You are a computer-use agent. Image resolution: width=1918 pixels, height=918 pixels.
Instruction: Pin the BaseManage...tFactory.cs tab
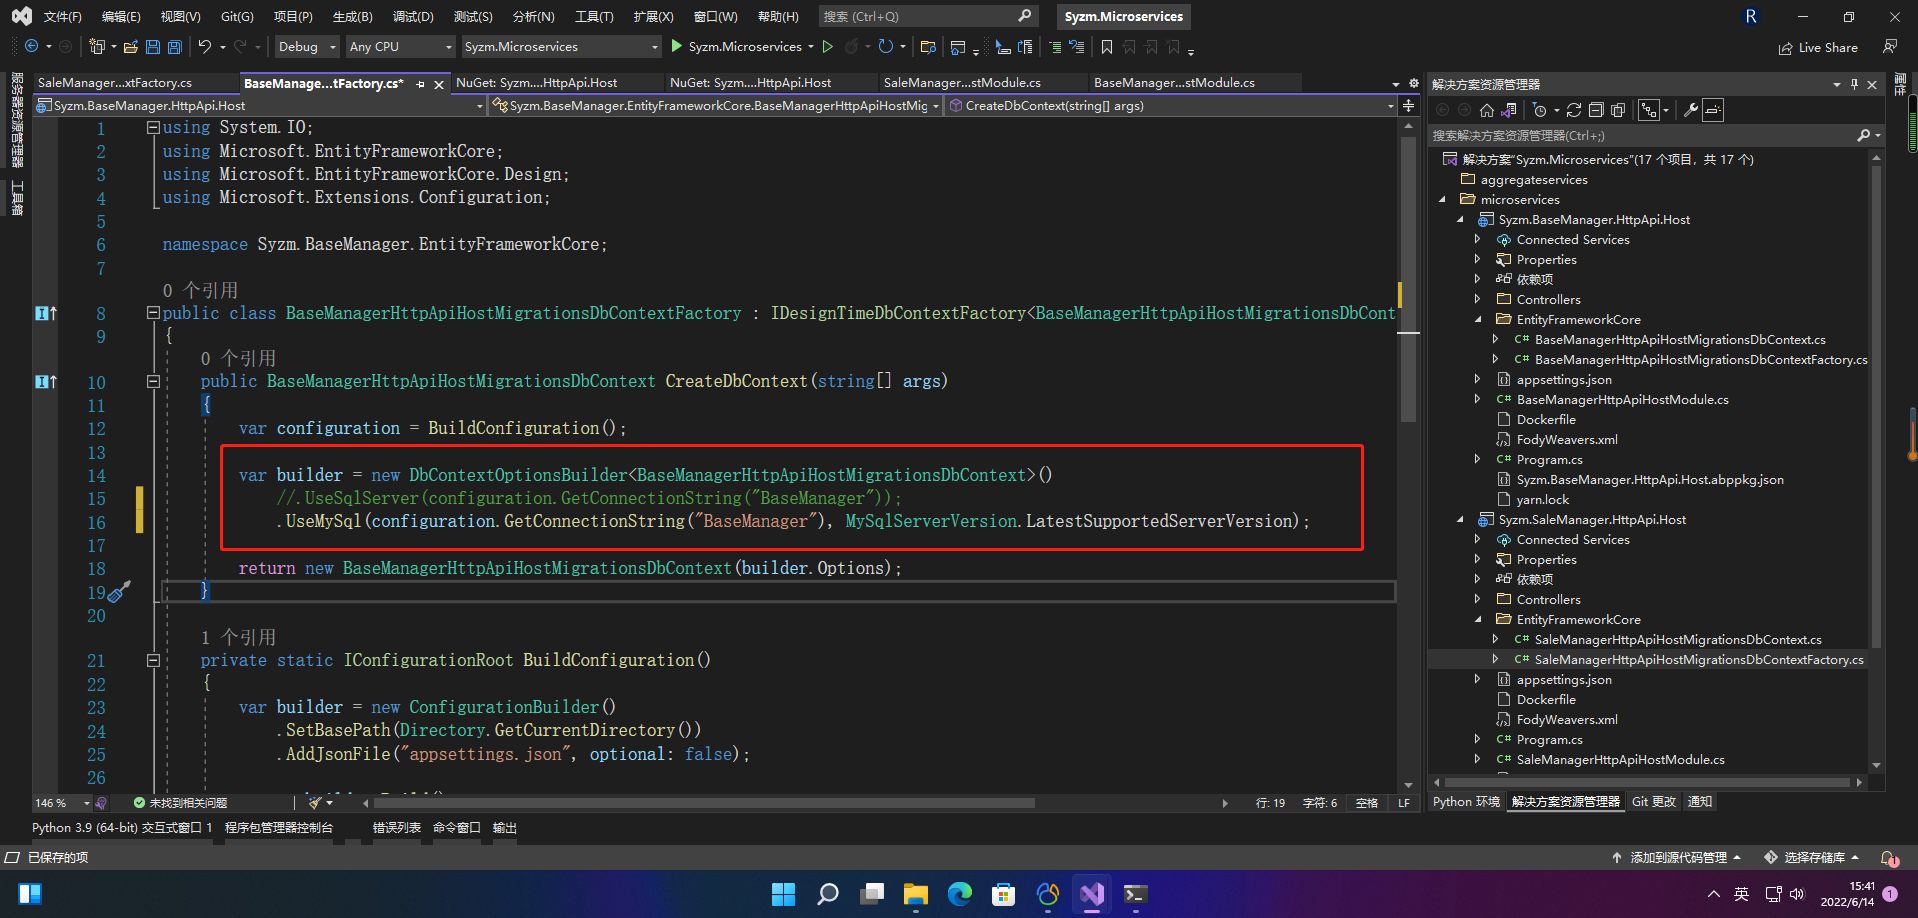pos(420,84)
